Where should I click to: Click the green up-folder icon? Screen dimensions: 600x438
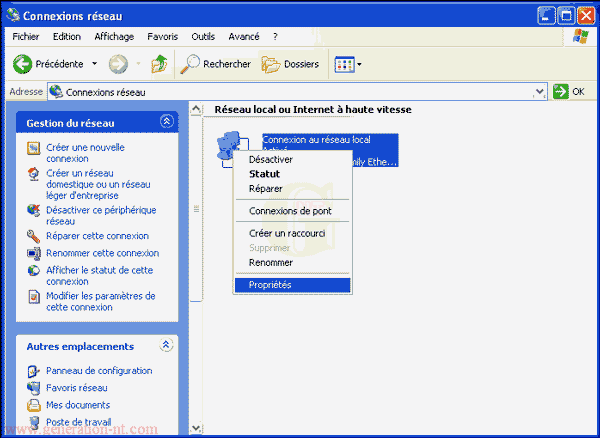coord(159,64)
